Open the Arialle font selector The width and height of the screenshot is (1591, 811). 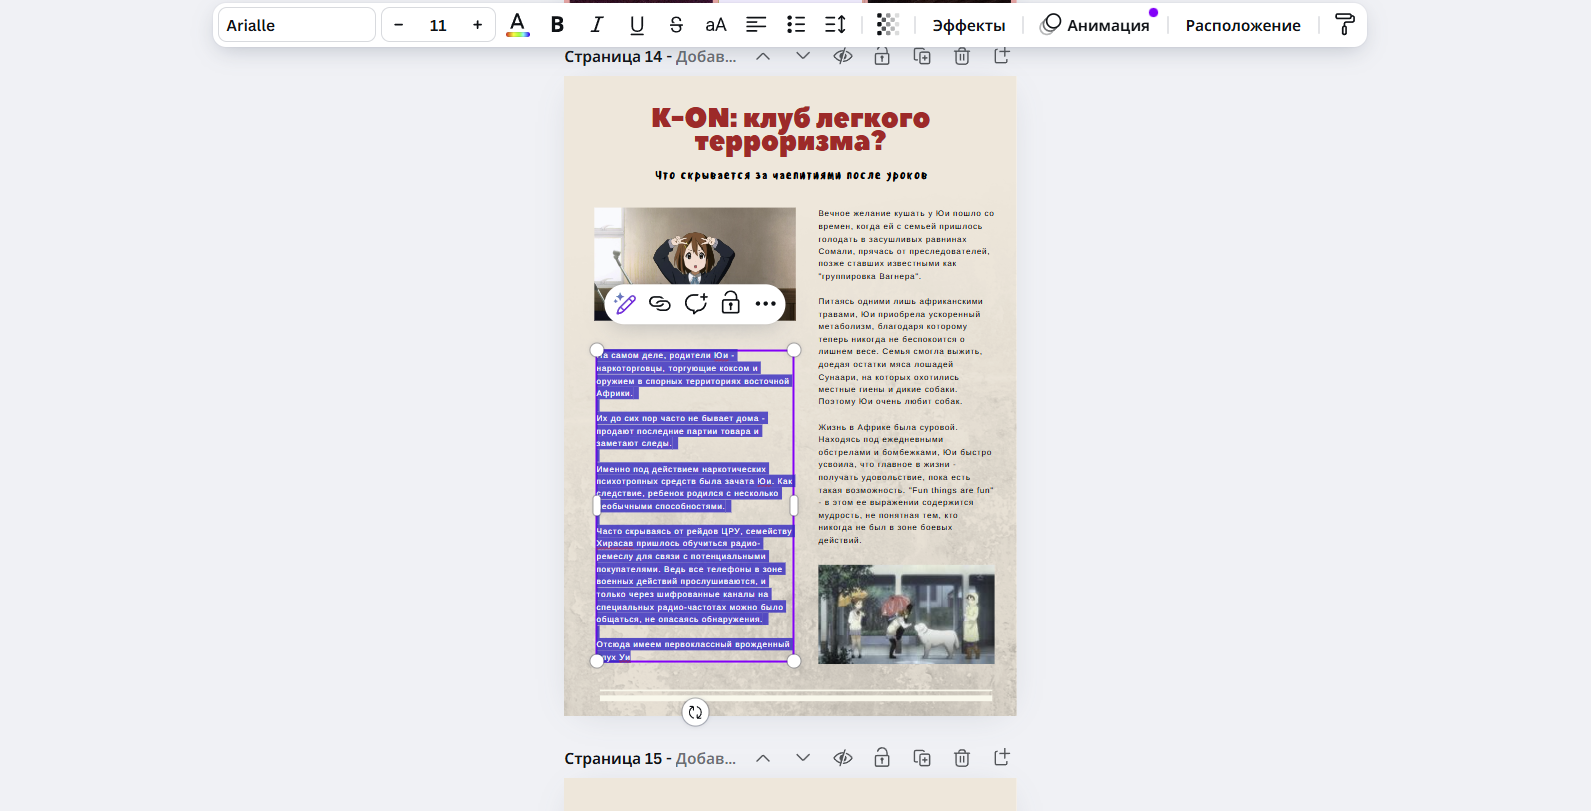[x=297, y=25]
